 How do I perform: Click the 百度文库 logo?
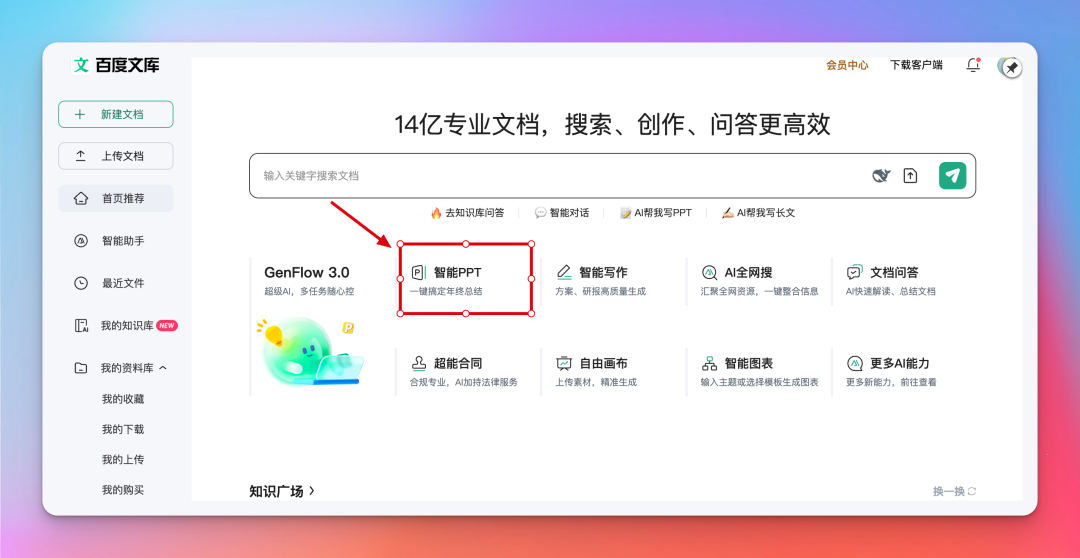[x=116, y=65]
